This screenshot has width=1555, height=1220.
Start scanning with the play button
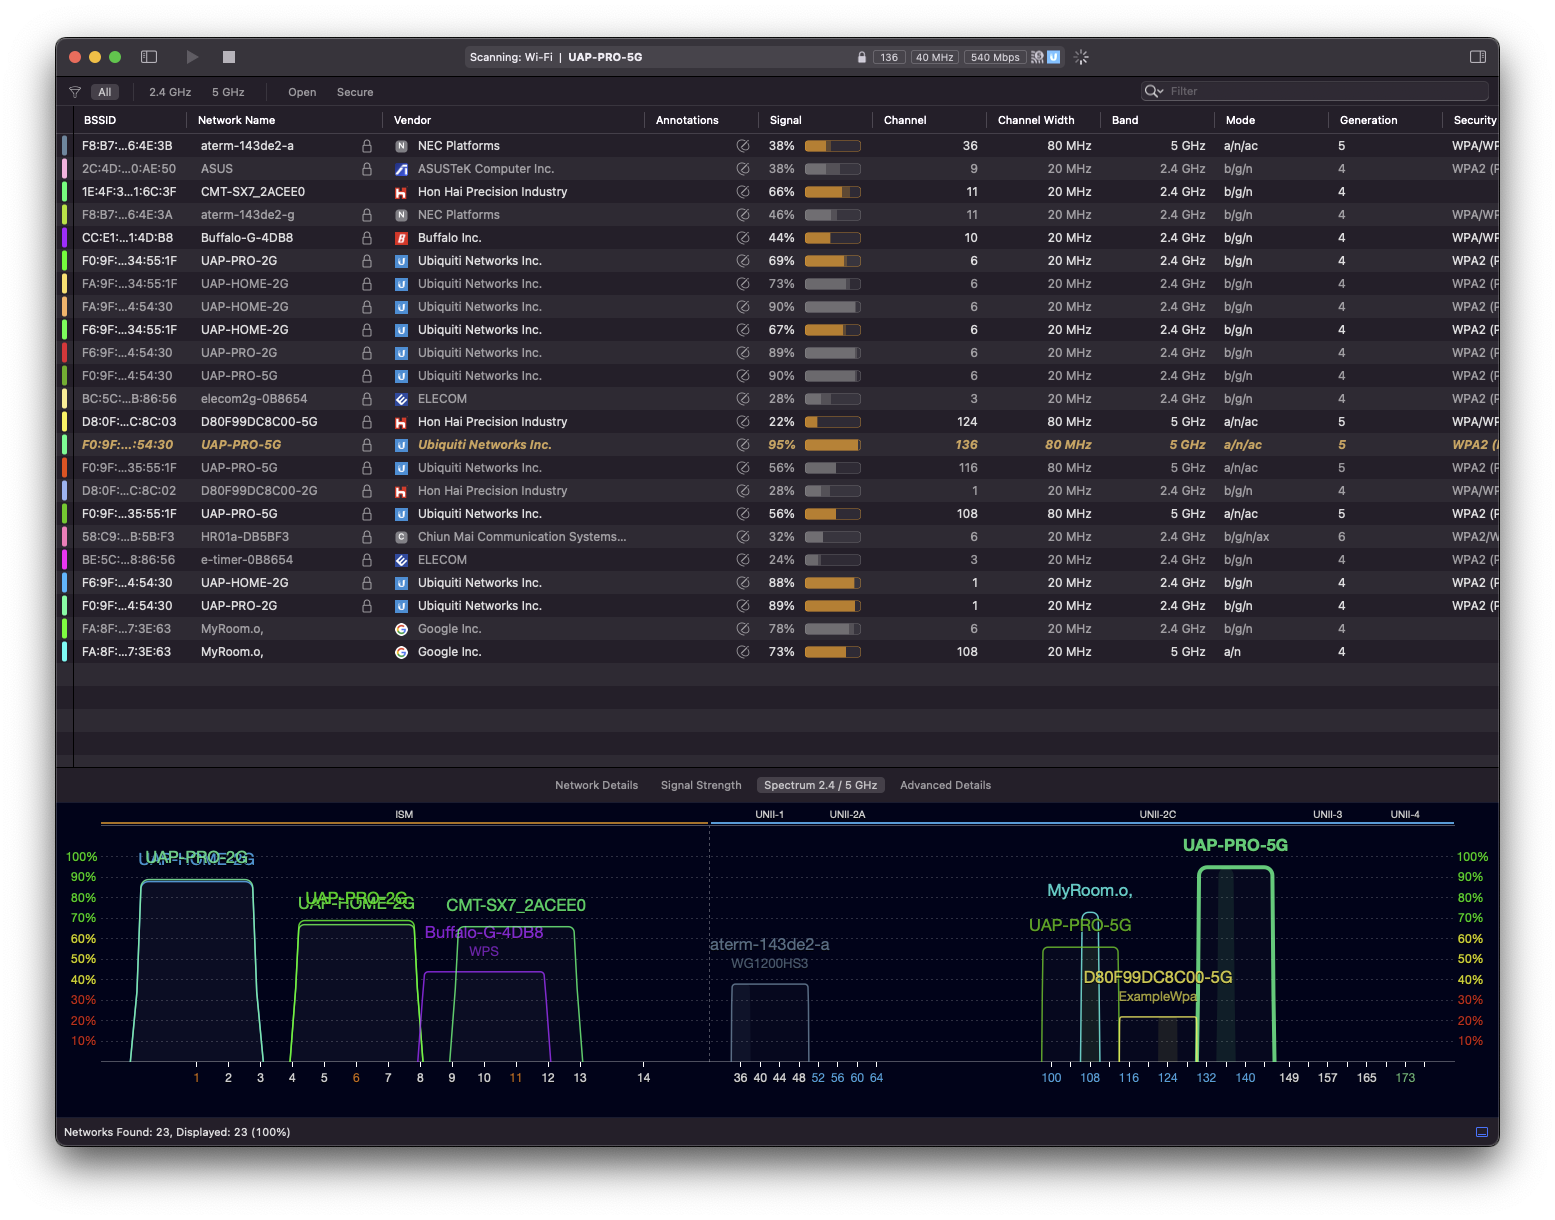pyautogui.click(x=192, y=57)
